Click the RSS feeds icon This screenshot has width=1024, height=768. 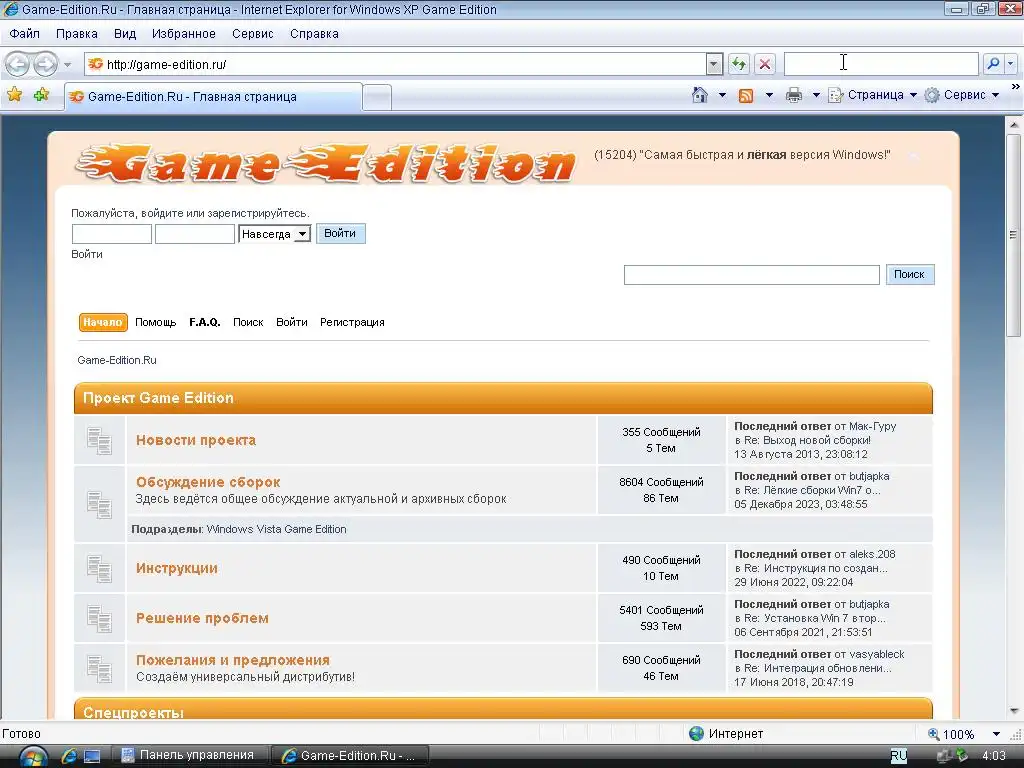[x=746, y=95]
